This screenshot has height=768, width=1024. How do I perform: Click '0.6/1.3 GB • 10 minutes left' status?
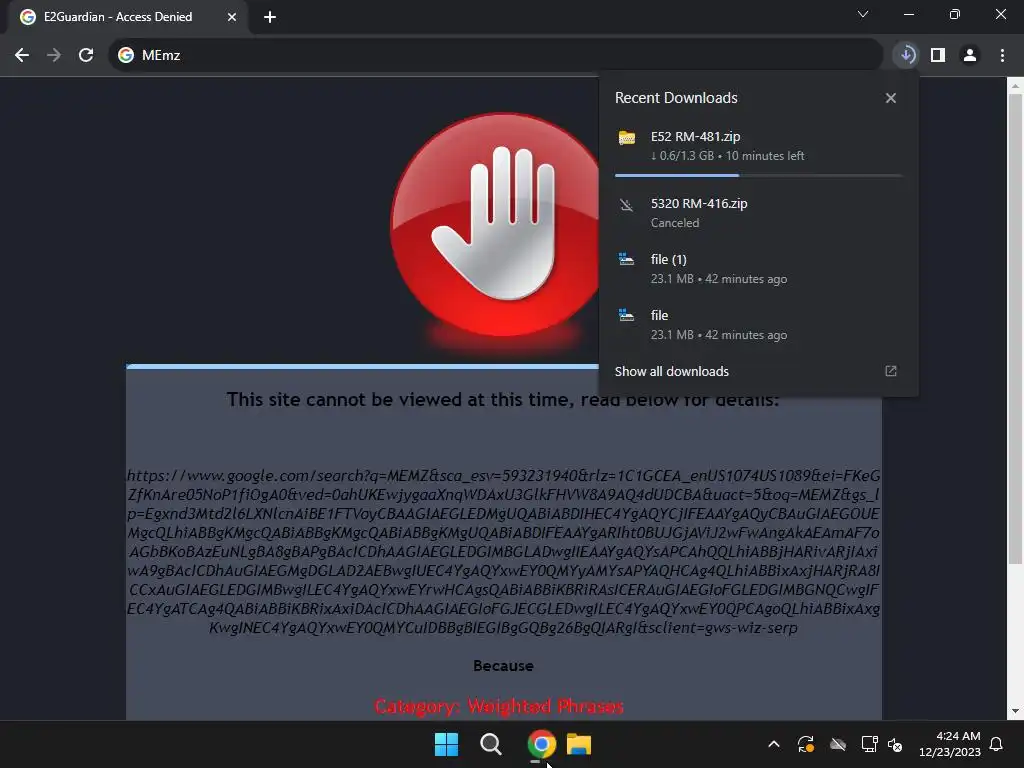click(x=728, y=156)
